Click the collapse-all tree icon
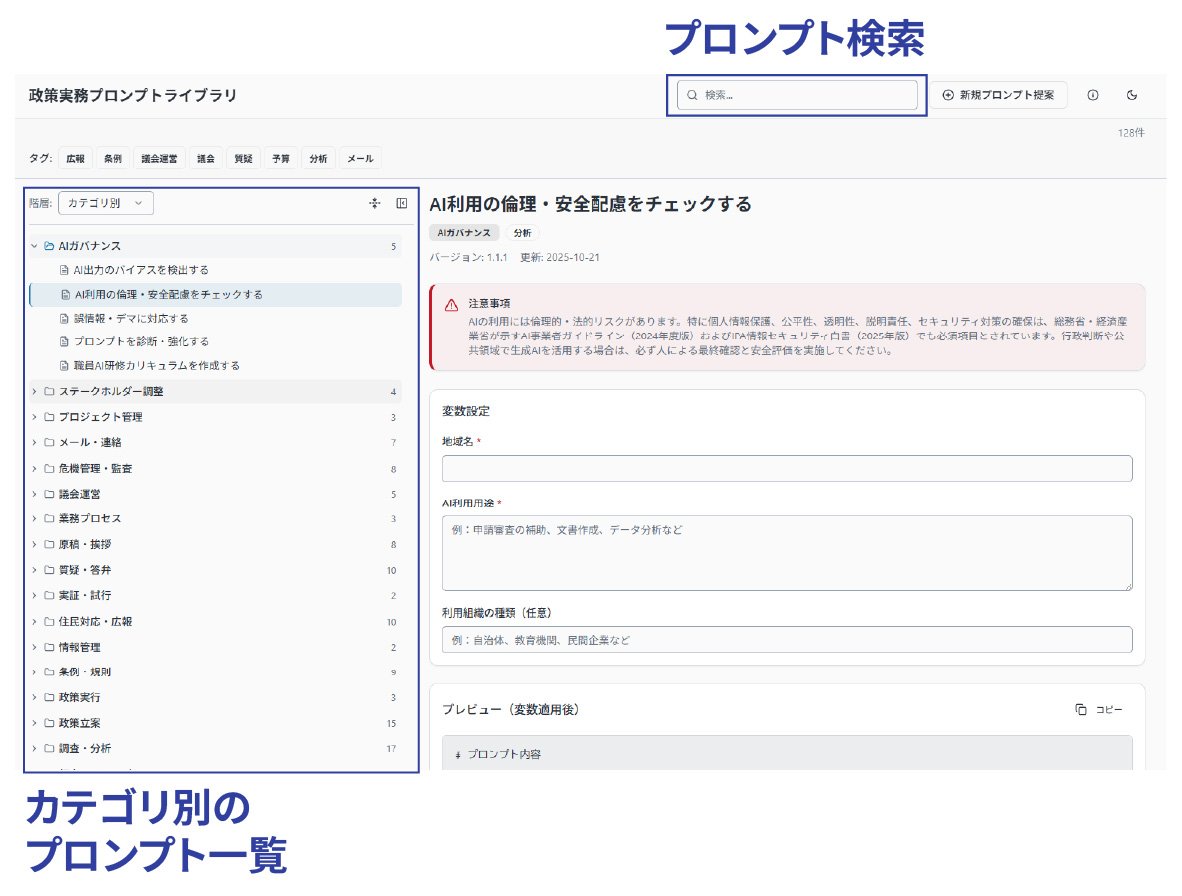The width and height of the screenshot is (1182, 896). pyautogui.click(x=374, y=203)
